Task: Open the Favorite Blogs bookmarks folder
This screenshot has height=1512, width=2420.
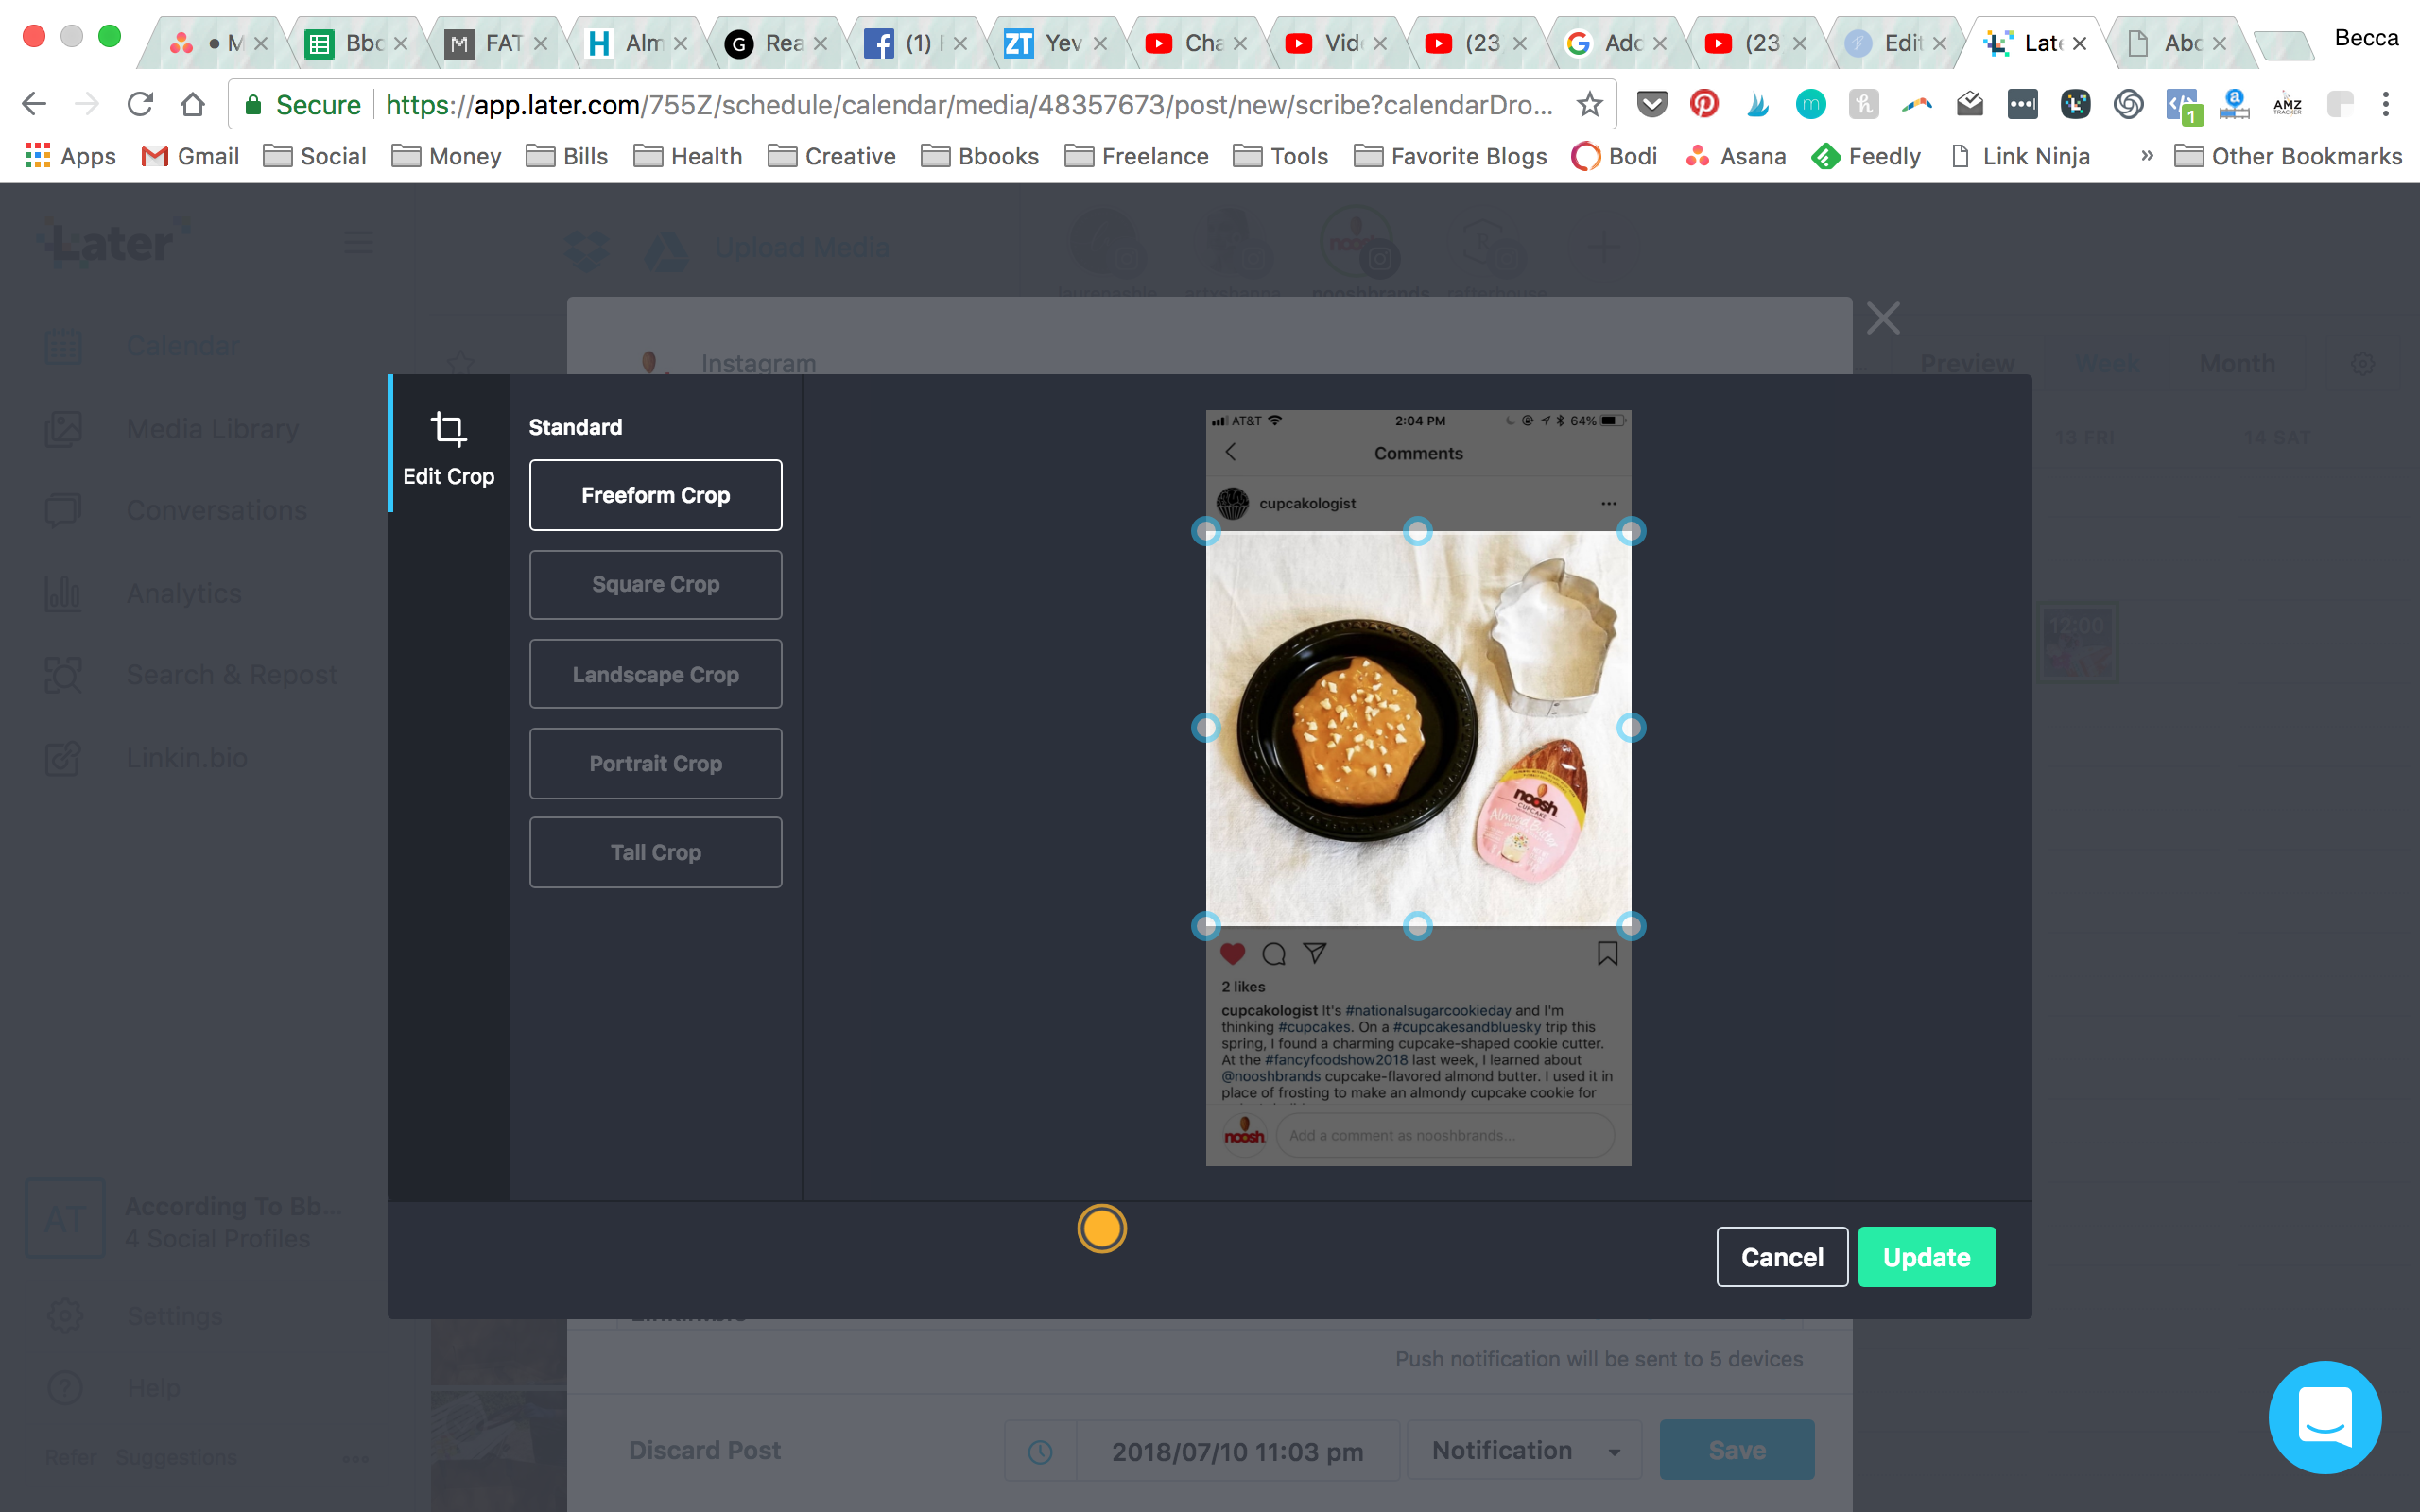Action: 1450,156
